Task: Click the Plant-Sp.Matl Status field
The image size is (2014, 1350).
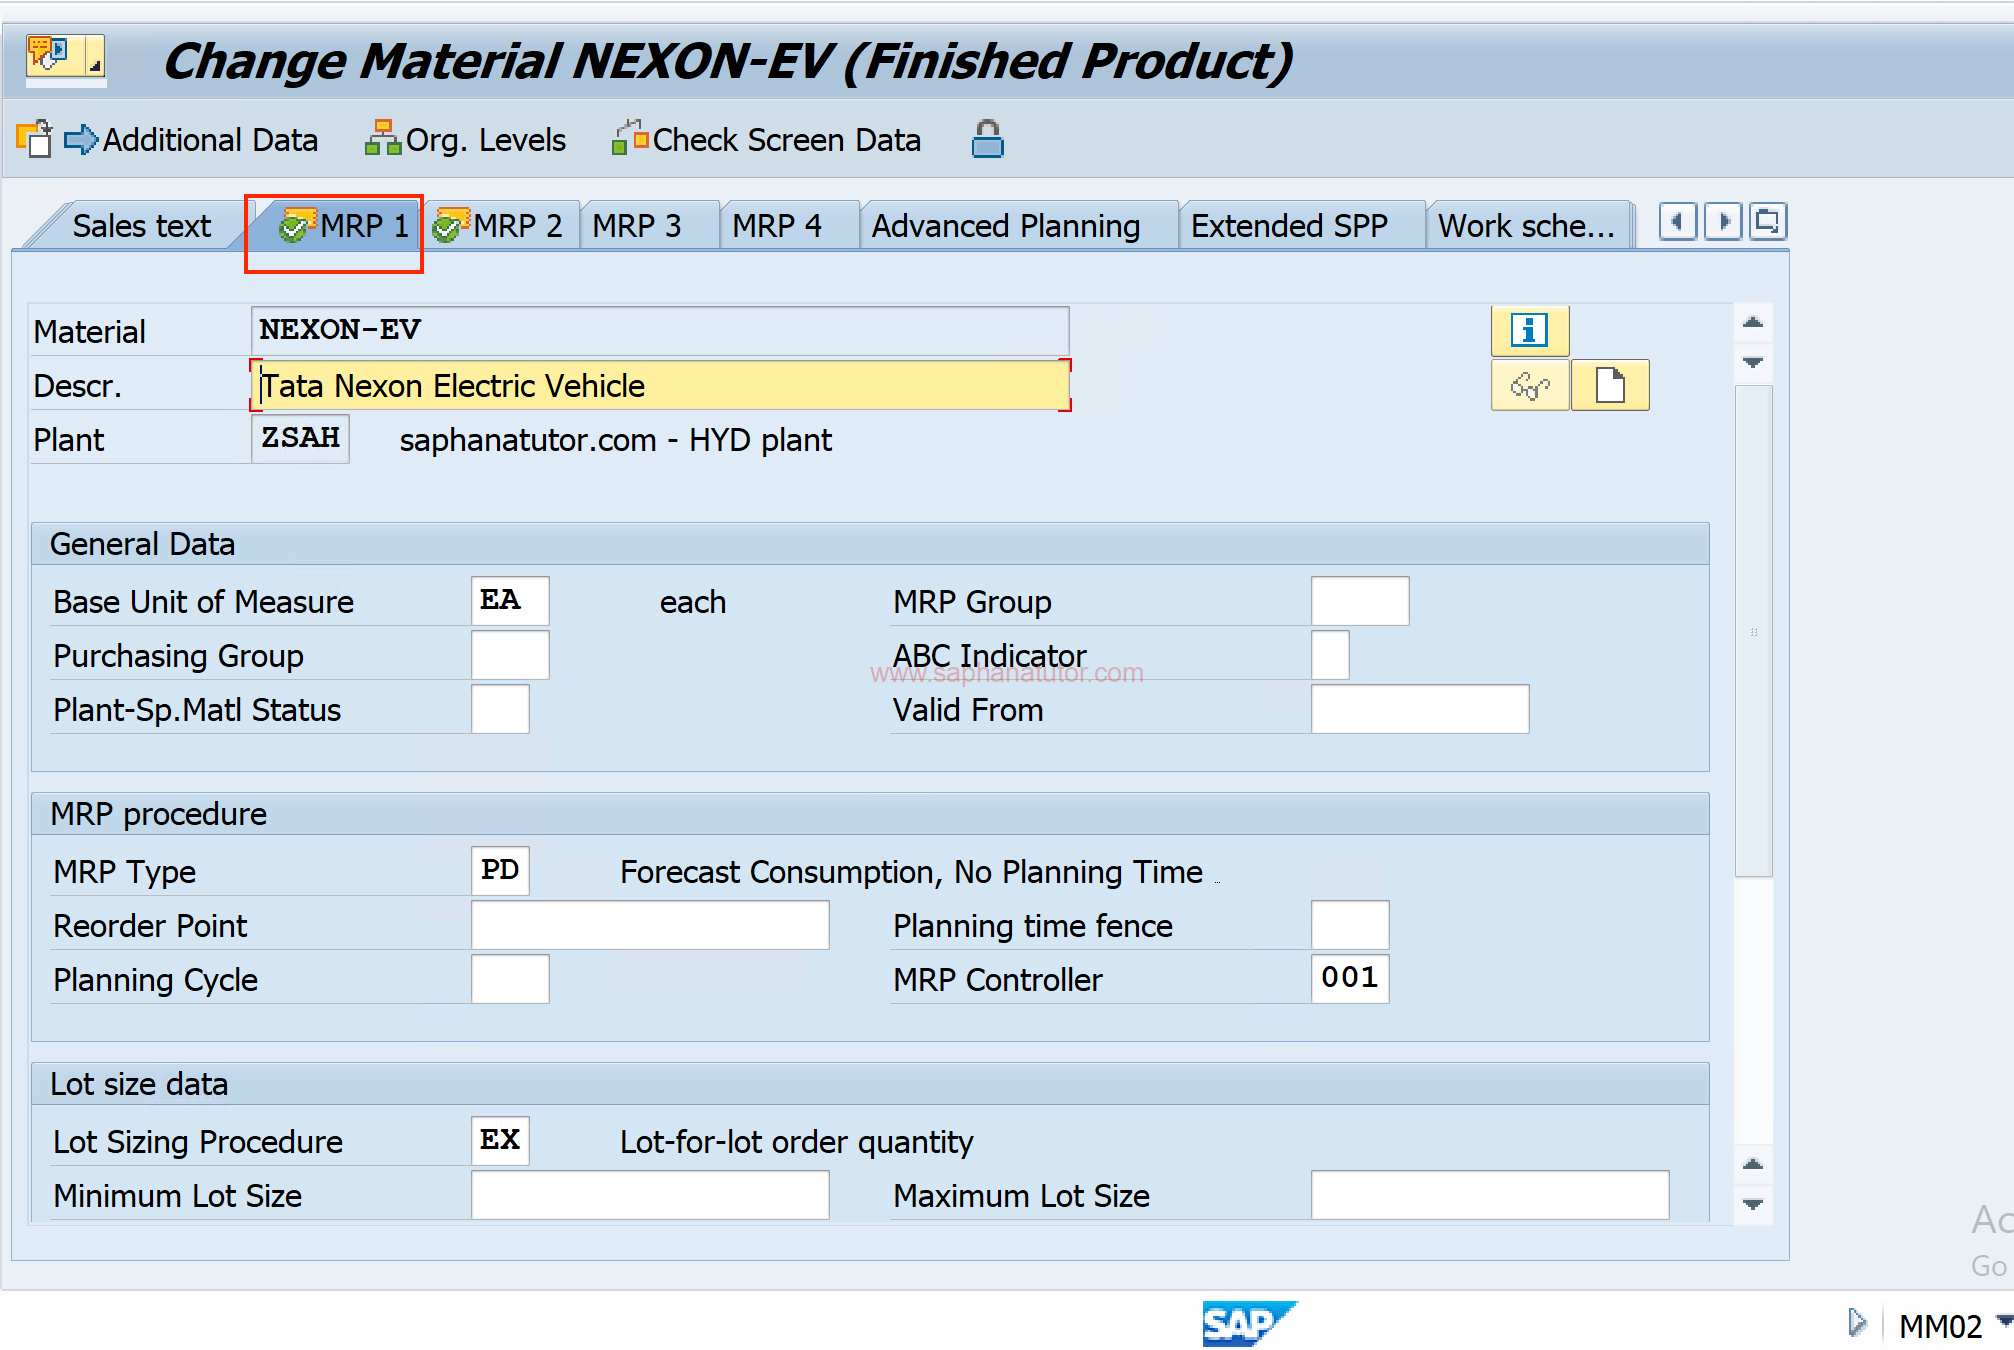Action: pyautogui.click(x=500, y=709)
